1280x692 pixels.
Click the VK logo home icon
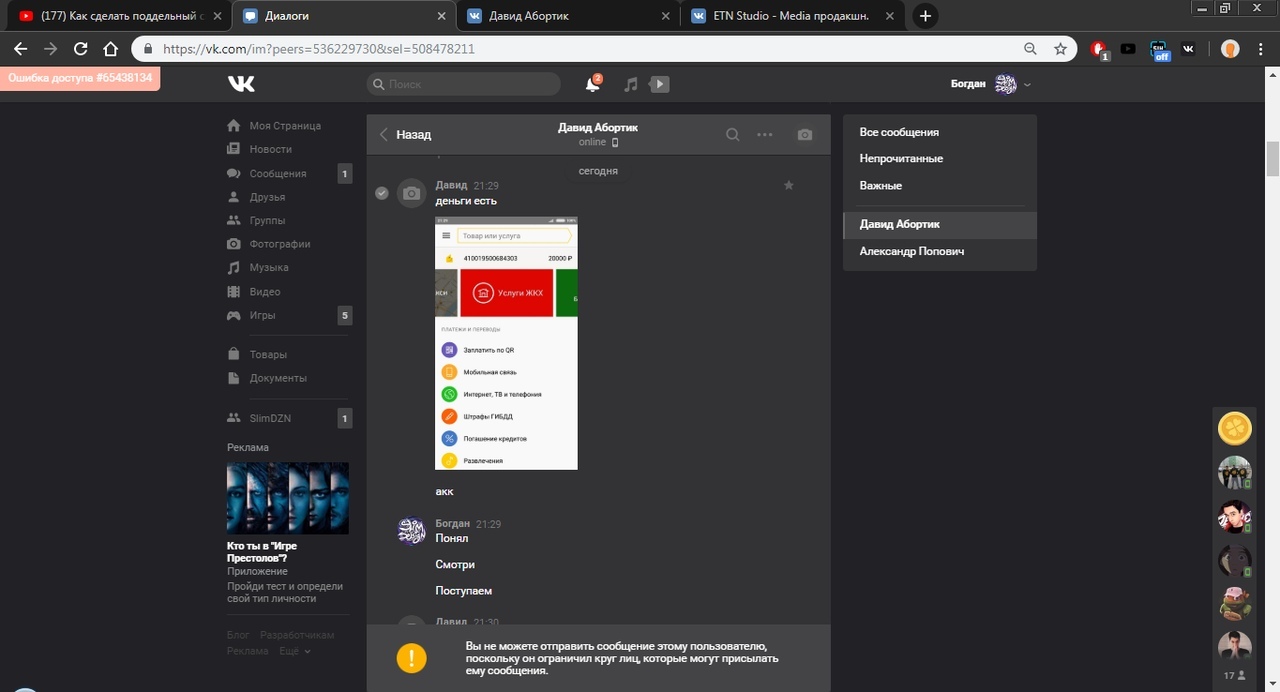(241, 84)
